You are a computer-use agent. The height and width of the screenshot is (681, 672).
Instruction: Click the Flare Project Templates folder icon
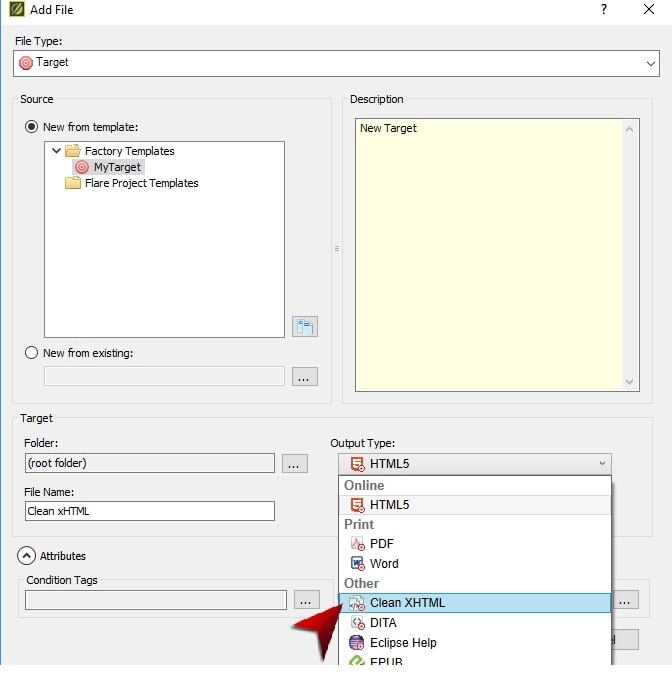click(x=73, y=183)
